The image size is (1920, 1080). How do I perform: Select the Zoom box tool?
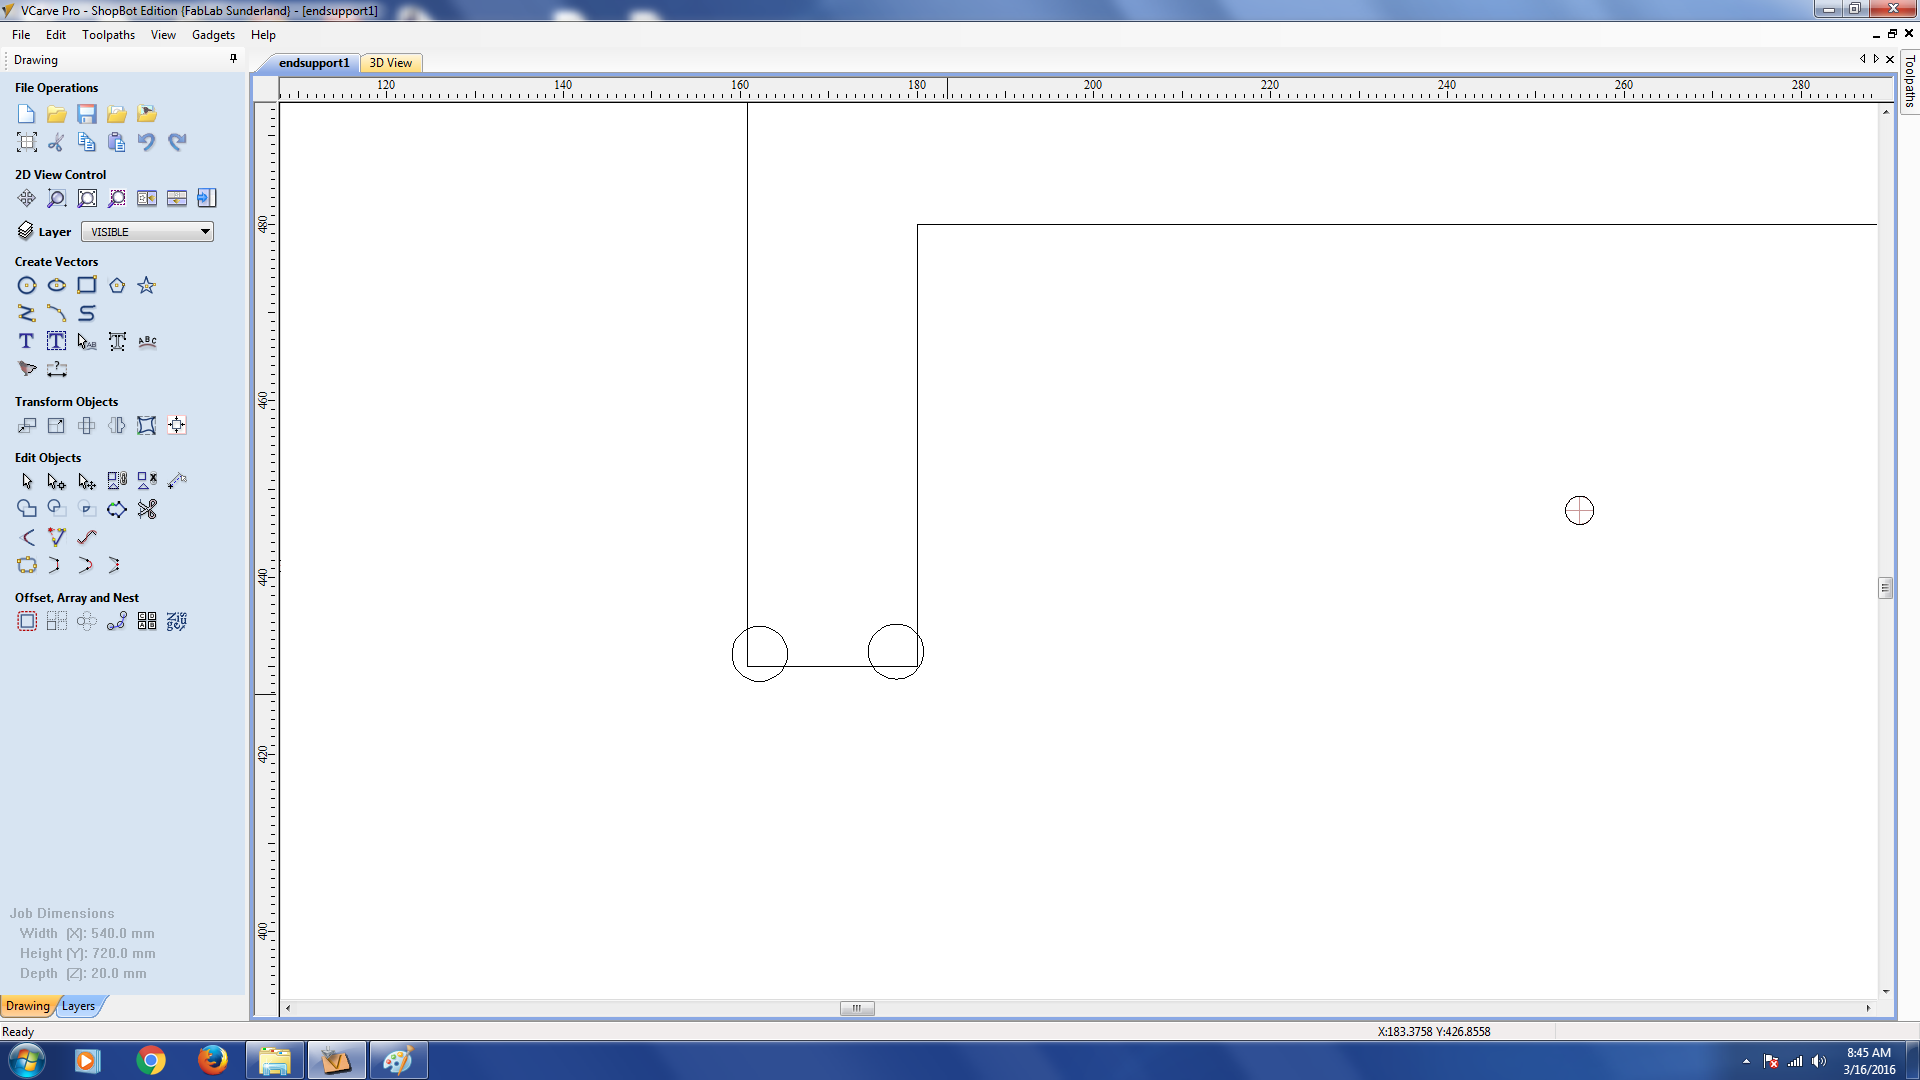pyautogui.click(x=57, y=198)
